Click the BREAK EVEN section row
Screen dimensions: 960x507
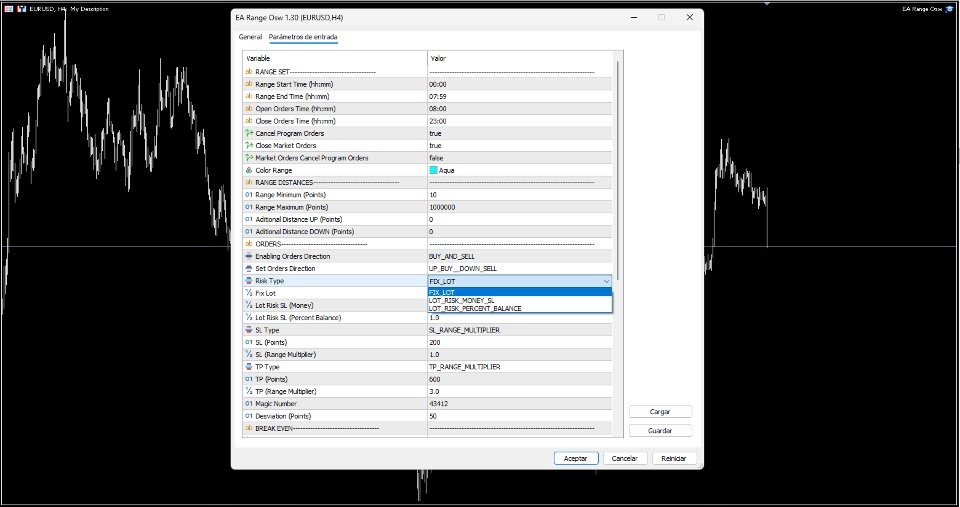coord(427,428)
